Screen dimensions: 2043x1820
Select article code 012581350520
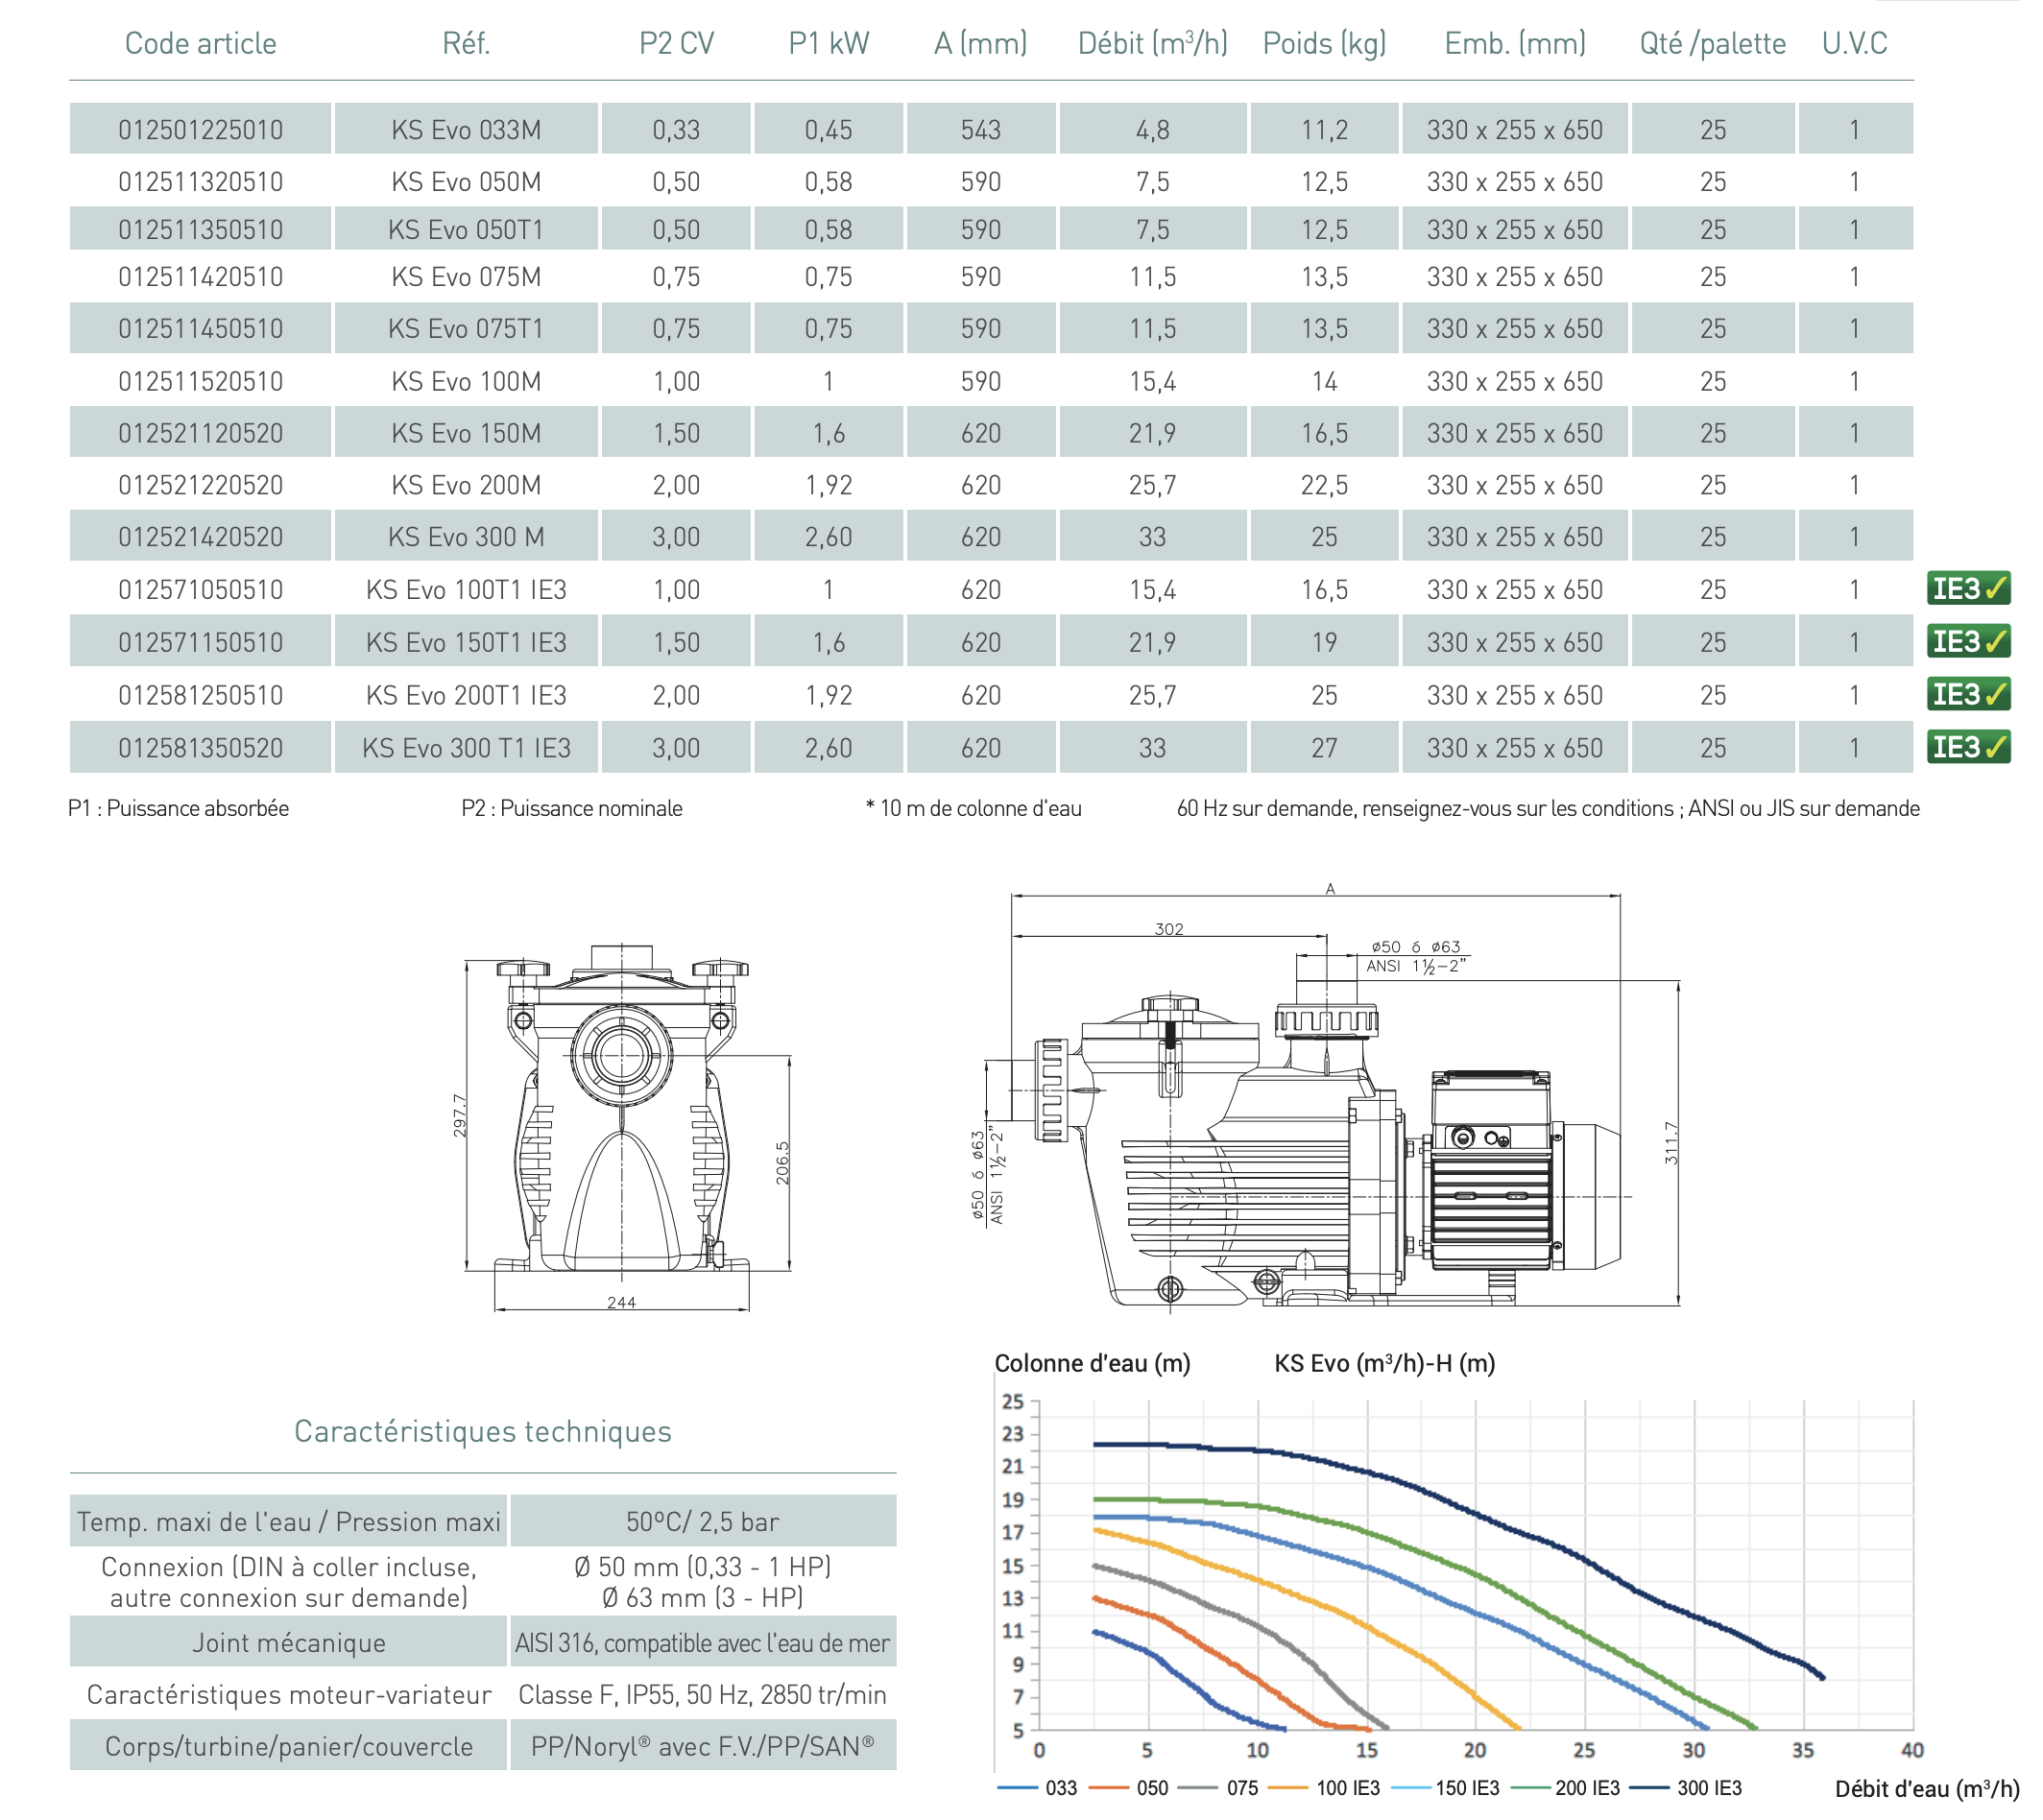200,747
